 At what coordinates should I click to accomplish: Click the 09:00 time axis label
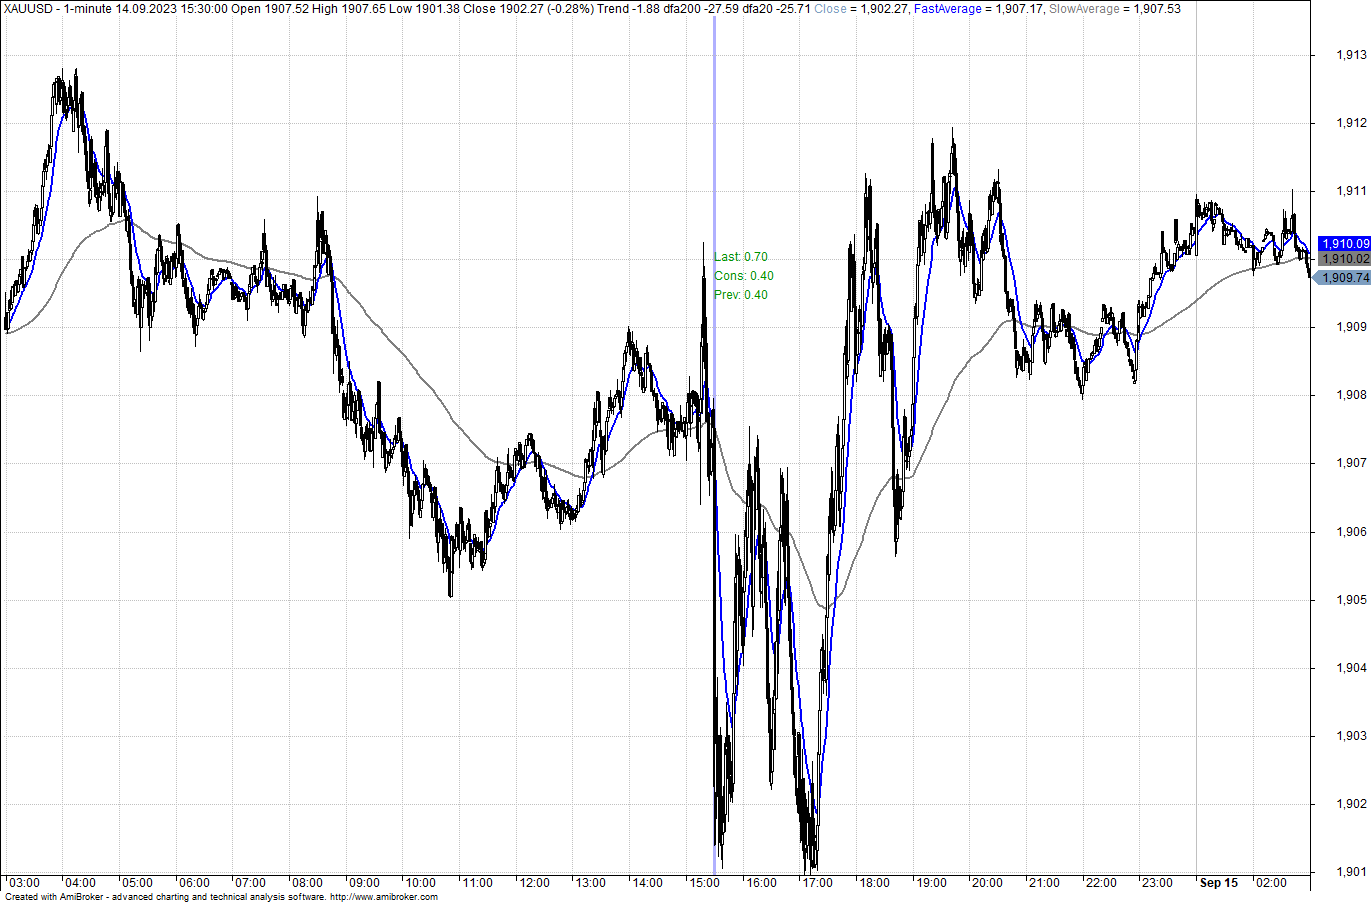pos(364,883)
